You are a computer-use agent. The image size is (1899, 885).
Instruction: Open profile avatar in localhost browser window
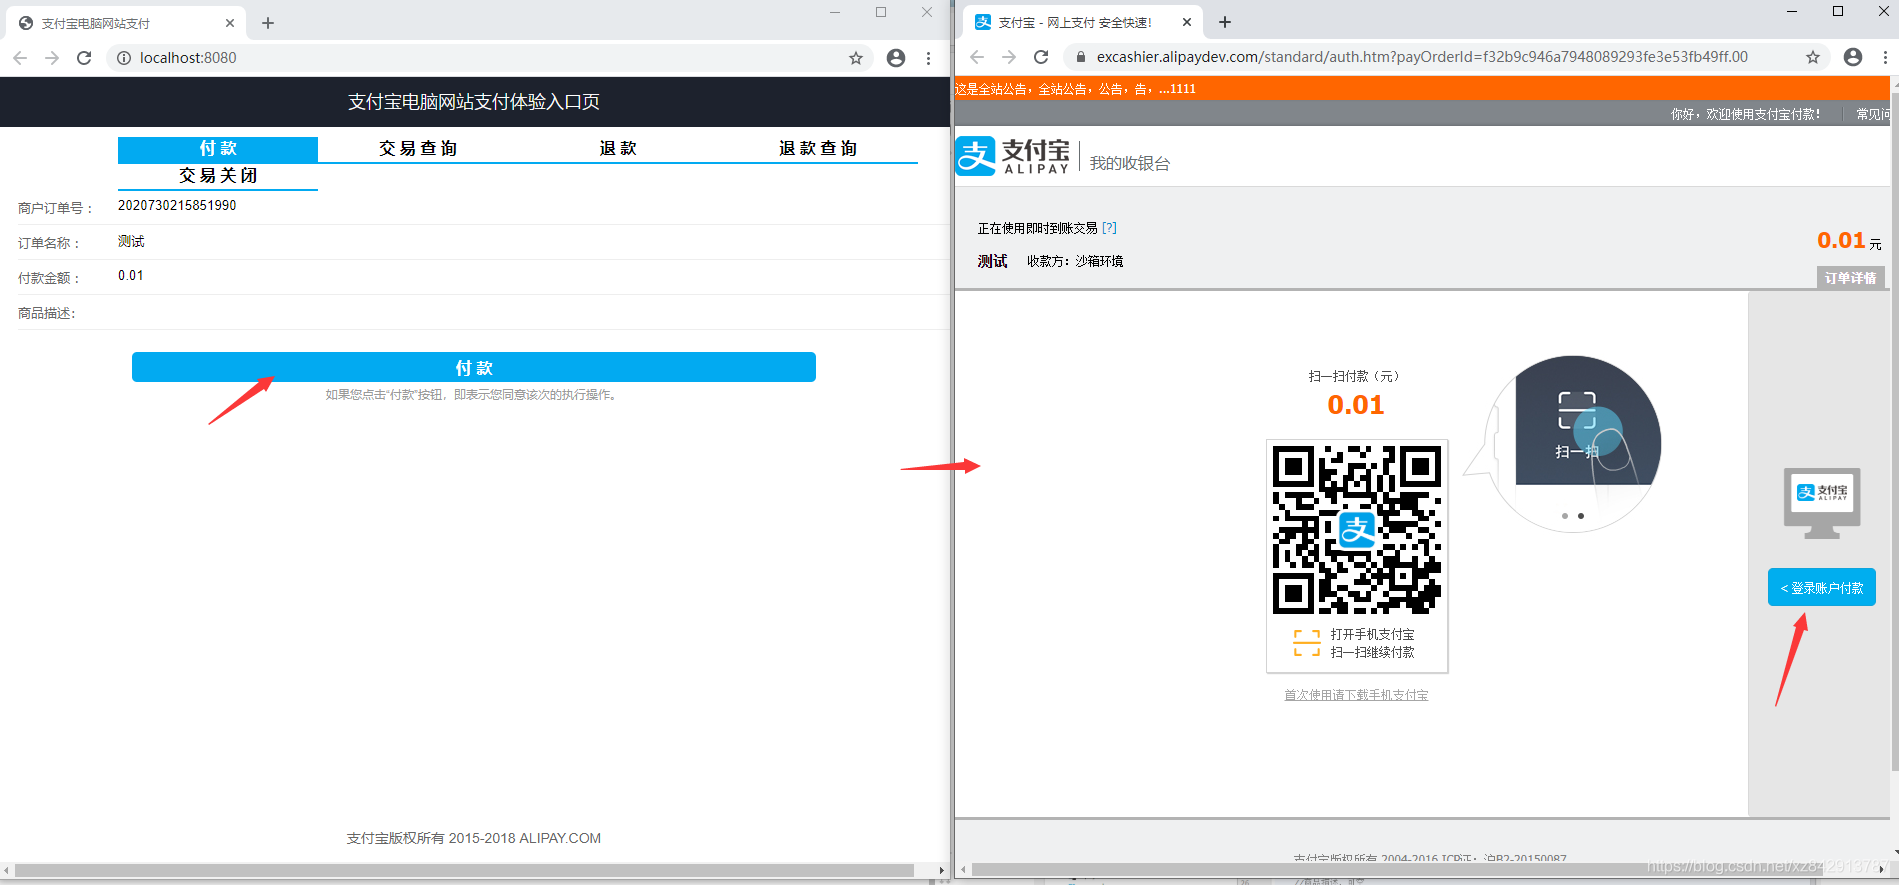(896, 58)
